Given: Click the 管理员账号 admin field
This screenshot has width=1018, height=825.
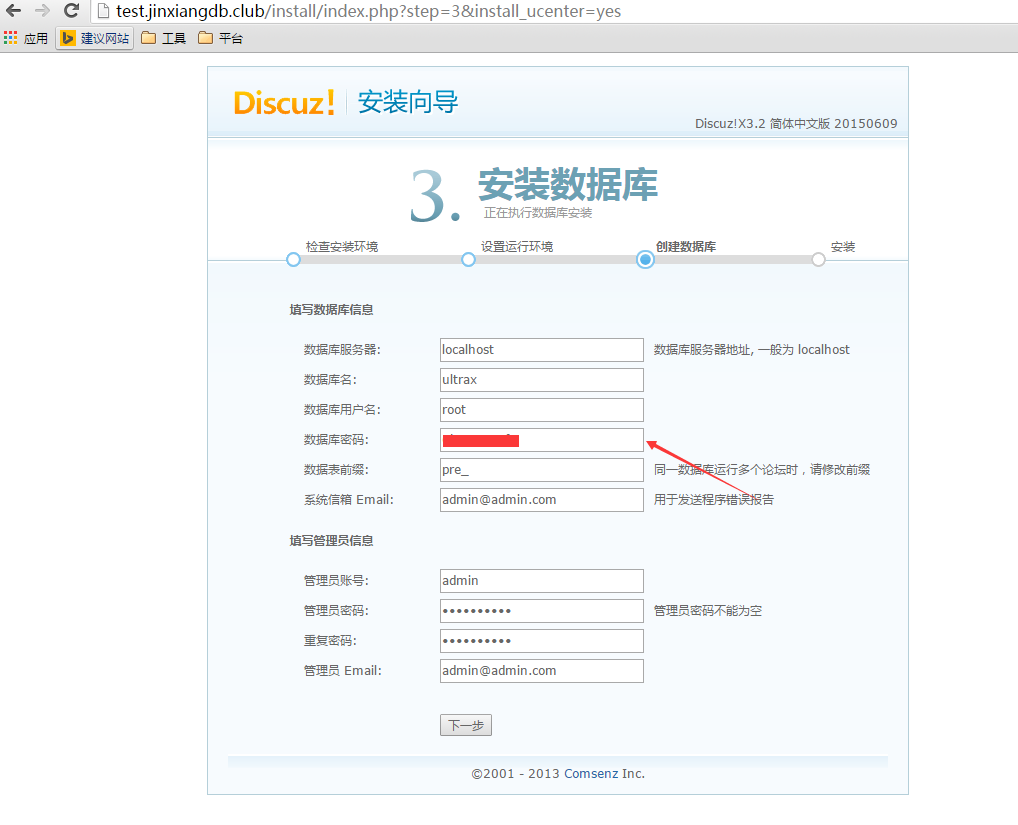Looking at the screenshot, I should point(541,581).
